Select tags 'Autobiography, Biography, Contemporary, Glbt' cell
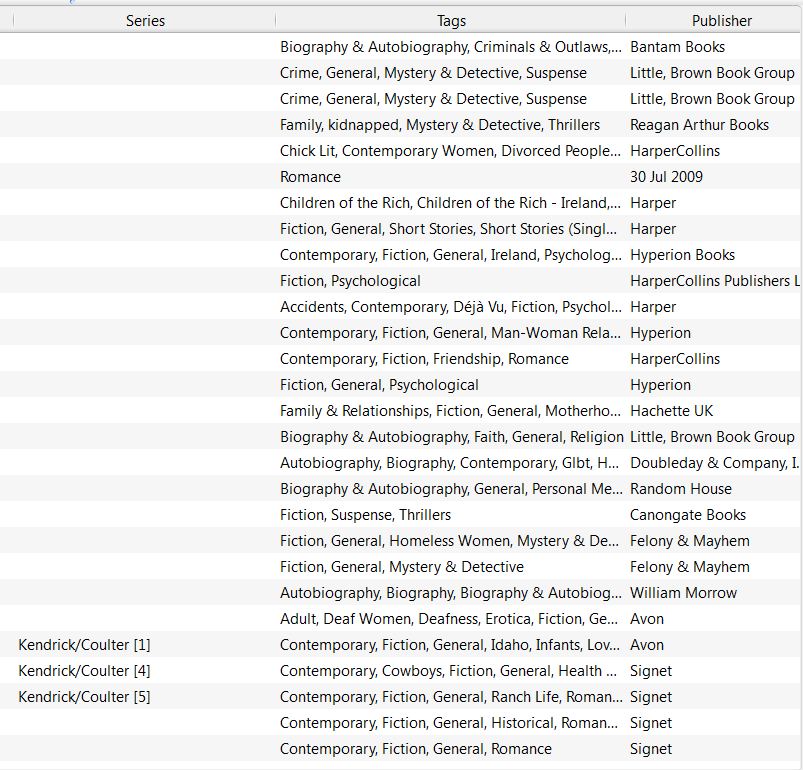 [x=449, y=463]
